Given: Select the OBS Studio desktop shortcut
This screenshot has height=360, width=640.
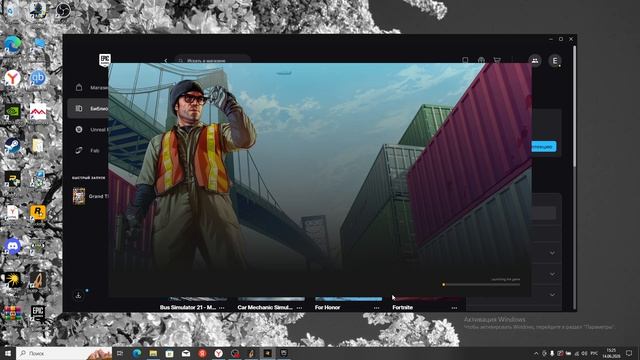Looking at the screenshot, I should click(x=63, y=10).
